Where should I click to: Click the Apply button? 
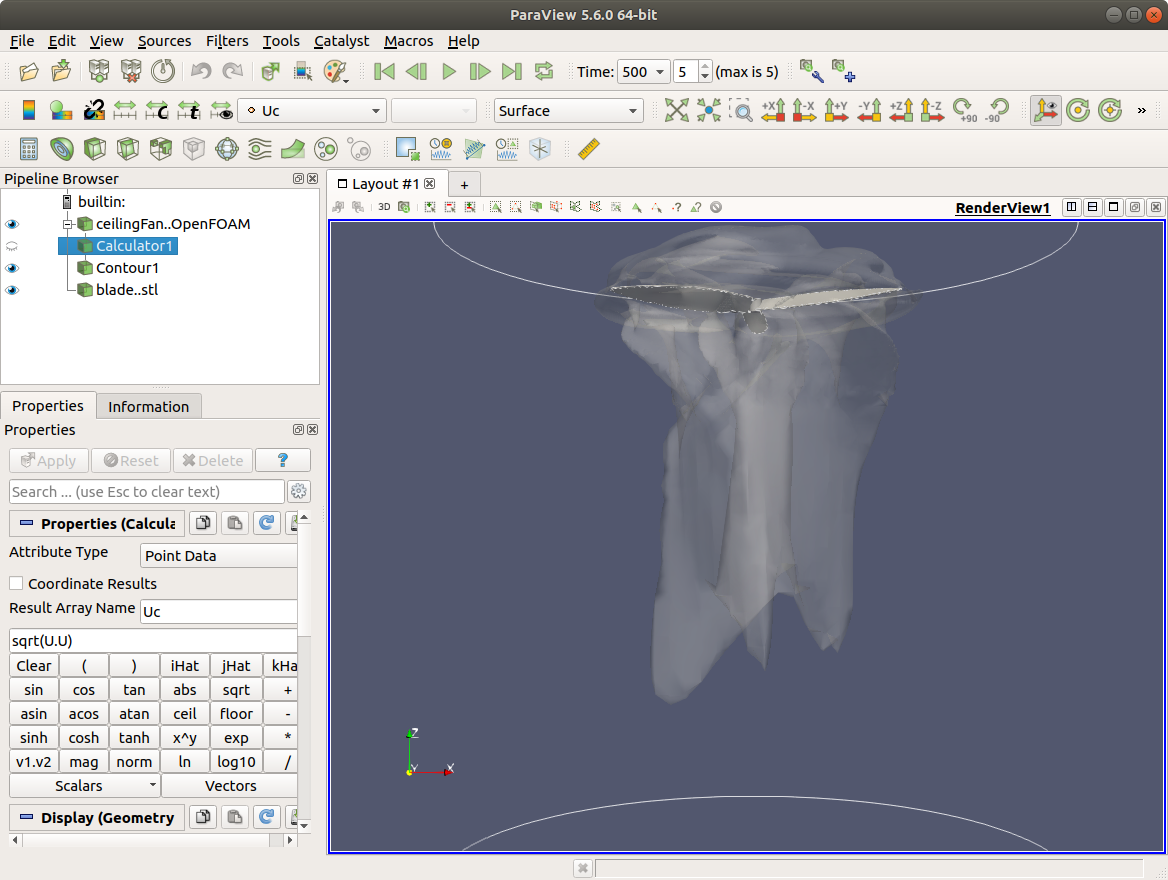(x=48, y=460)
